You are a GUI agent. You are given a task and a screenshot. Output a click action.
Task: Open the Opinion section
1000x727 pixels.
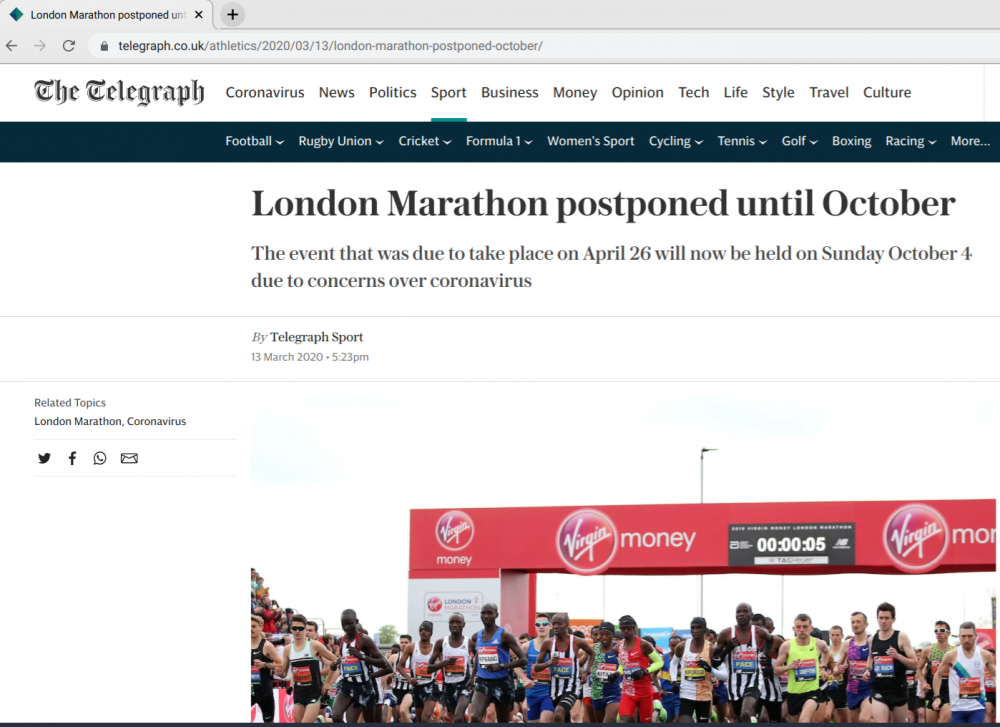tap(638, 92)
